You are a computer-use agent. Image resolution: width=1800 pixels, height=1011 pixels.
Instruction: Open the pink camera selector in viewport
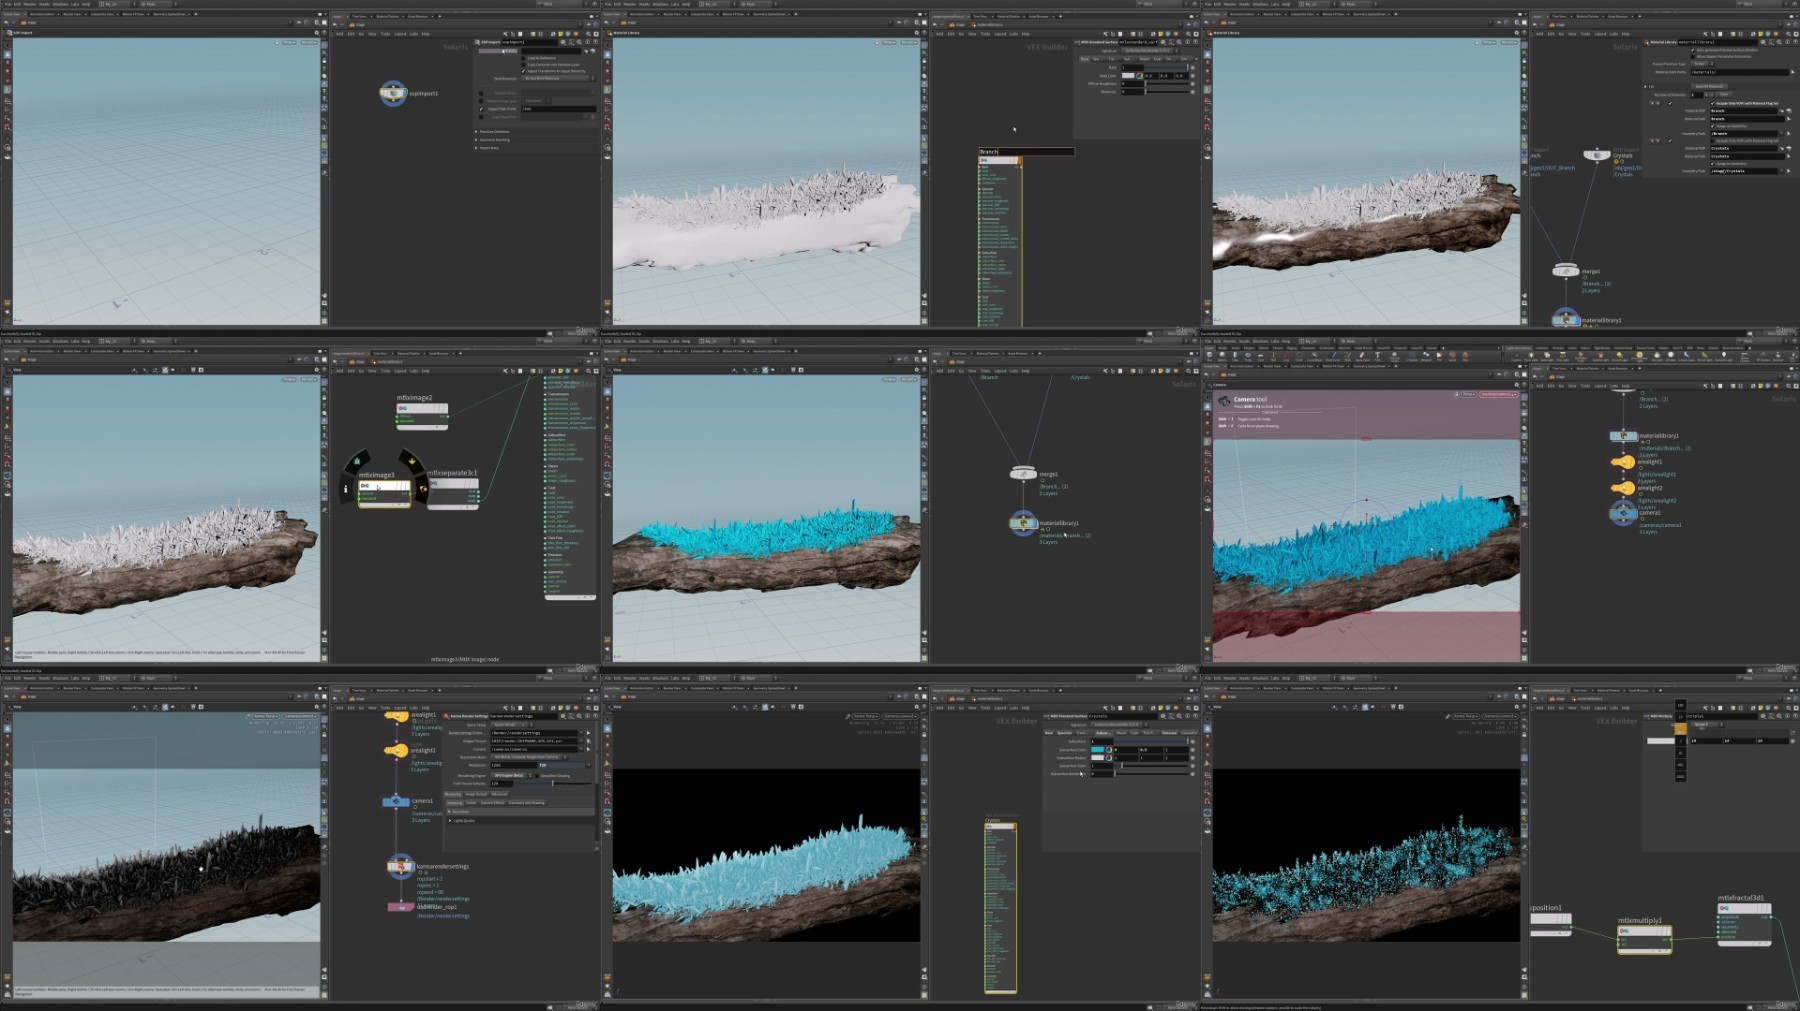pos(1496,394)
